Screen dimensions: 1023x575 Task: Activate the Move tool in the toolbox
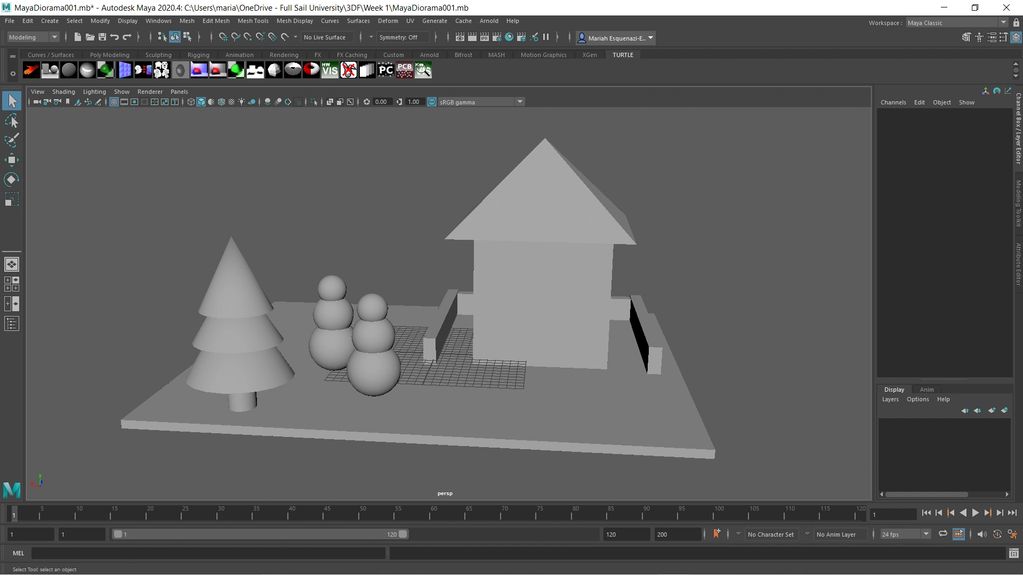click(x=11, y=160)
